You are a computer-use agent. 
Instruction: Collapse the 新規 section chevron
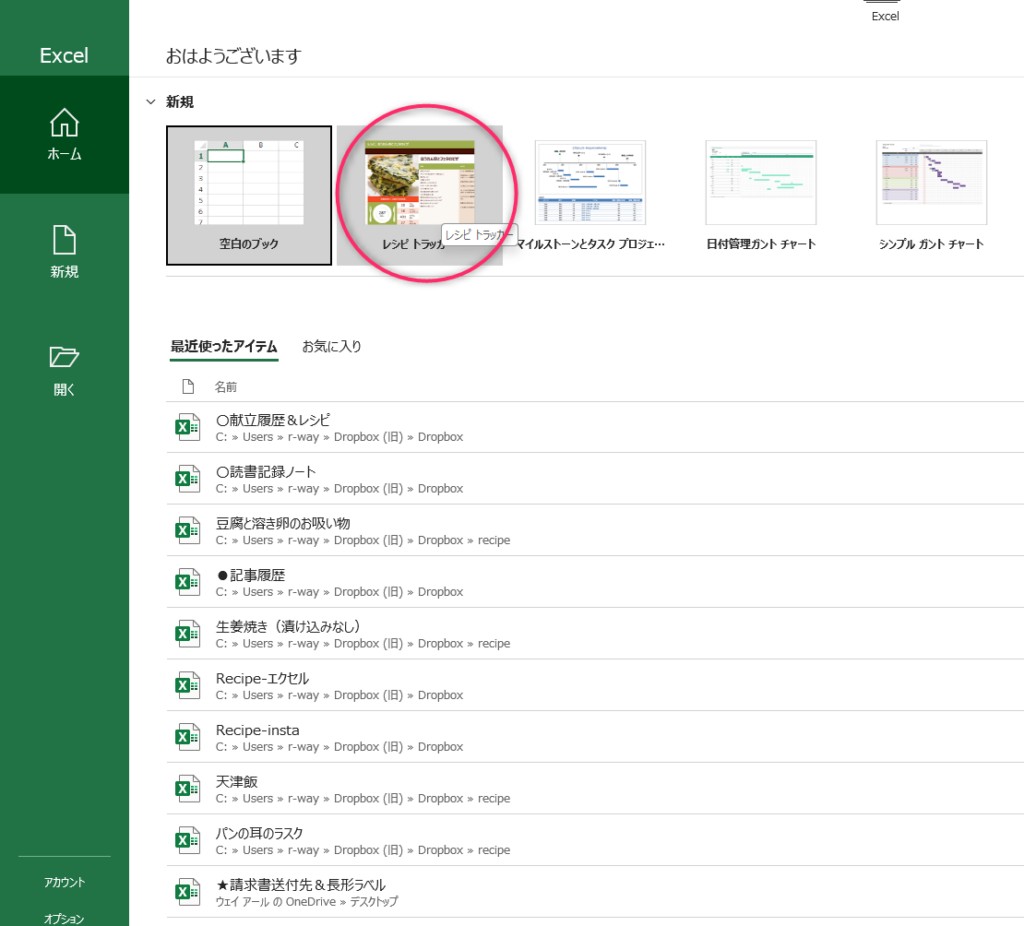pos(151,102)
